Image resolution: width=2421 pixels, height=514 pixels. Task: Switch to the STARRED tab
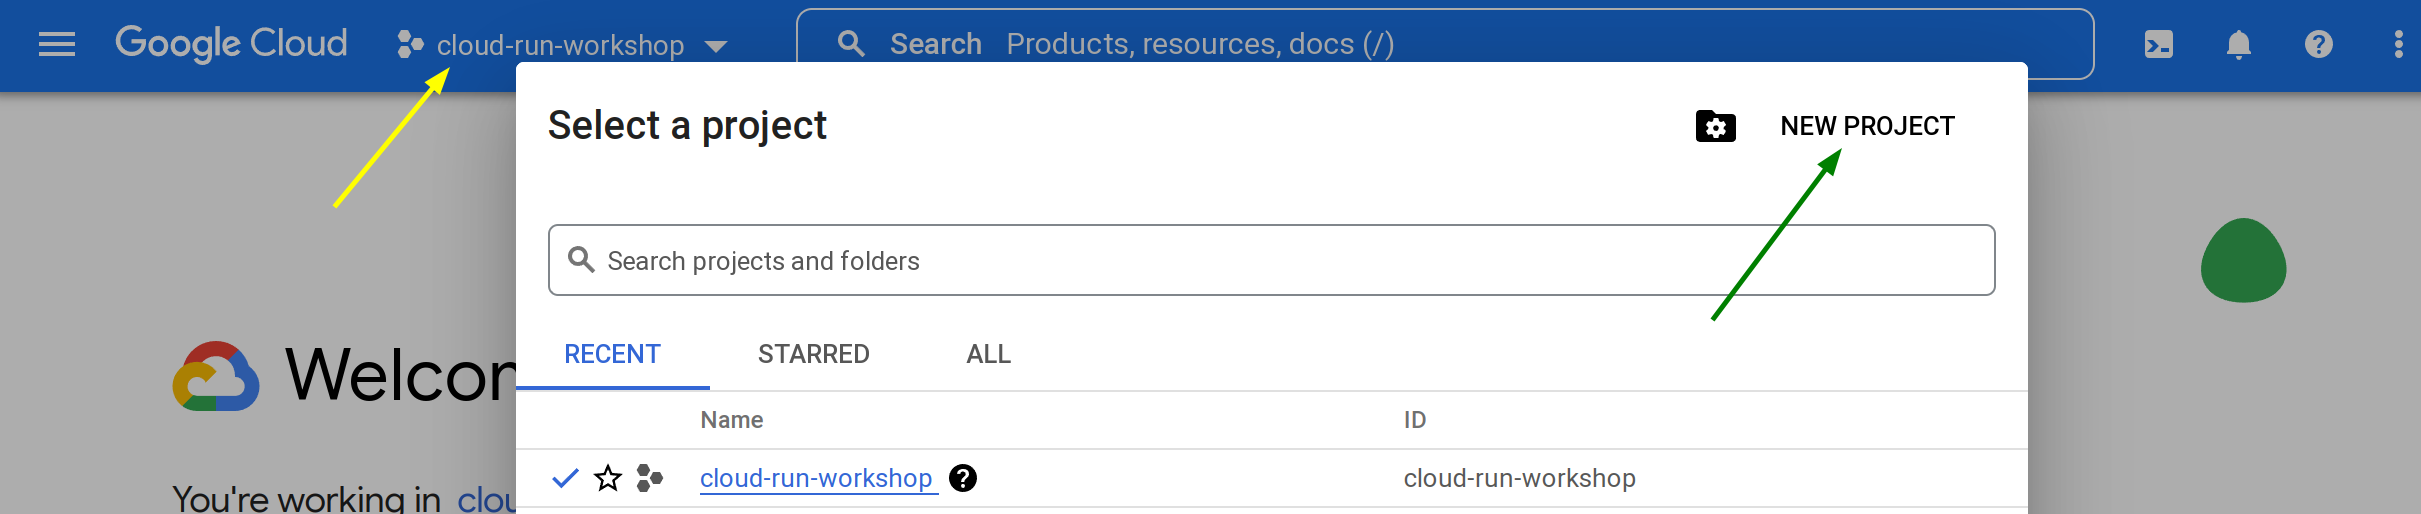point(813,354)
